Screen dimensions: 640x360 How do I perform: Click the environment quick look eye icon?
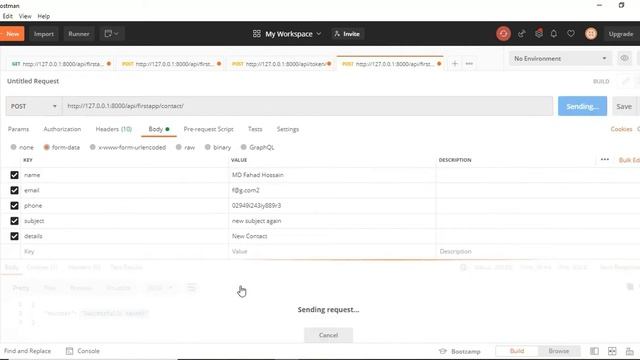(x=624, y=58)
